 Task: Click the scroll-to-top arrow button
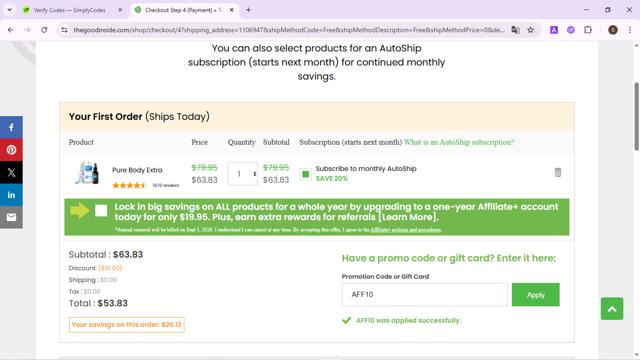(x=612, y=309)
